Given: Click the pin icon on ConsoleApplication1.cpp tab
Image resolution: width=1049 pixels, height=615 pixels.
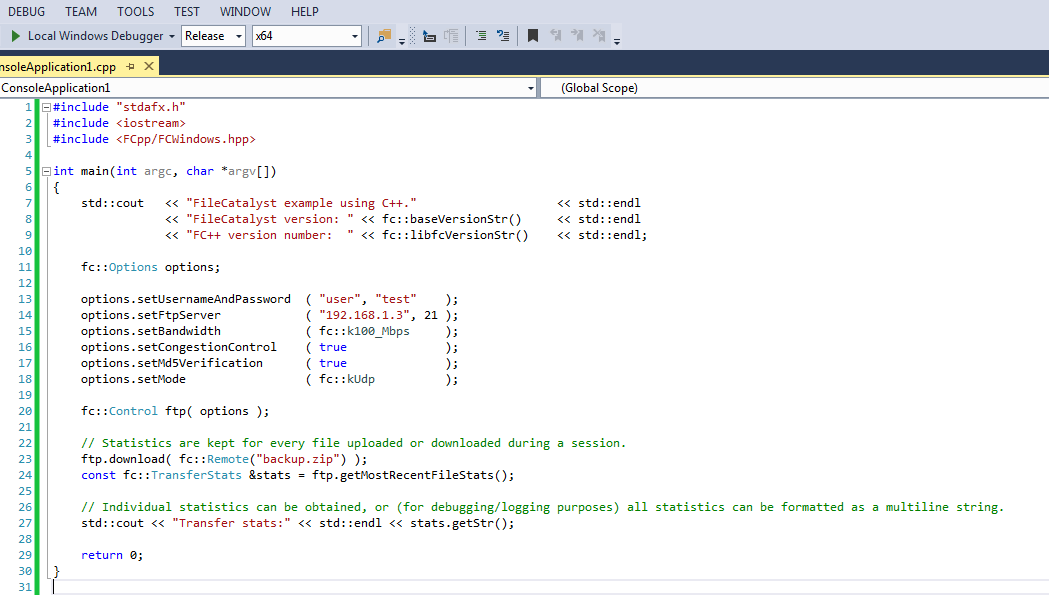Looking at the screenshot, I should [x=131, y=67].
